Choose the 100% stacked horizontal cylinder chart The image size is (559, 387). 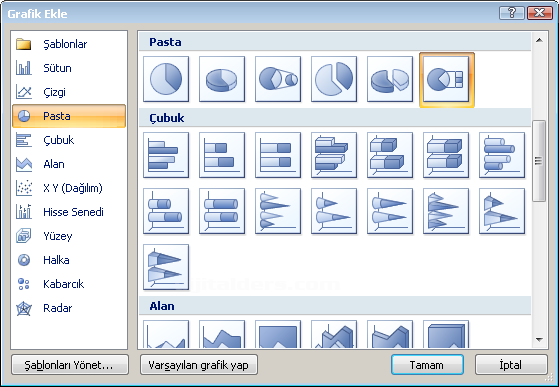[x=222, y=211]
